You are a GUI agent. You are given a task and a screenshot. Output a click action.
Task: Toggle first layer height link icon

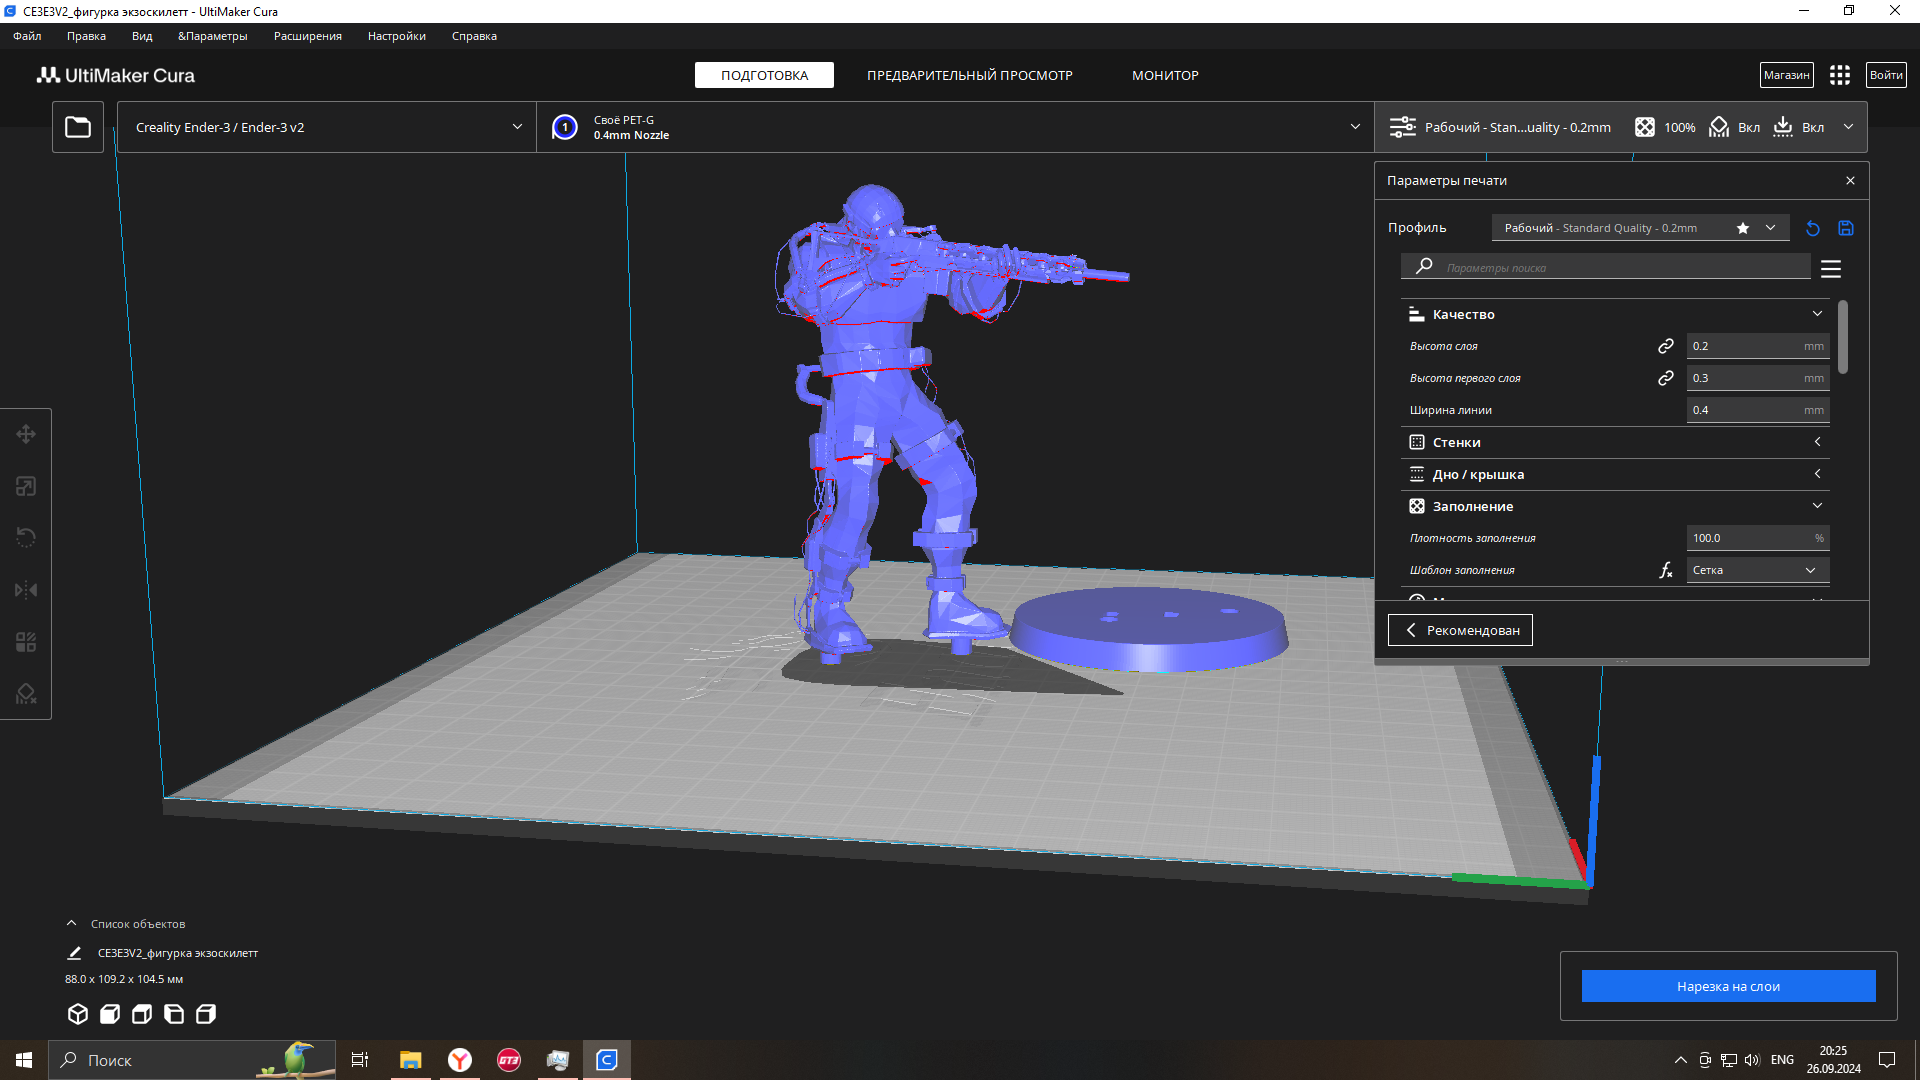(1666, 378)
